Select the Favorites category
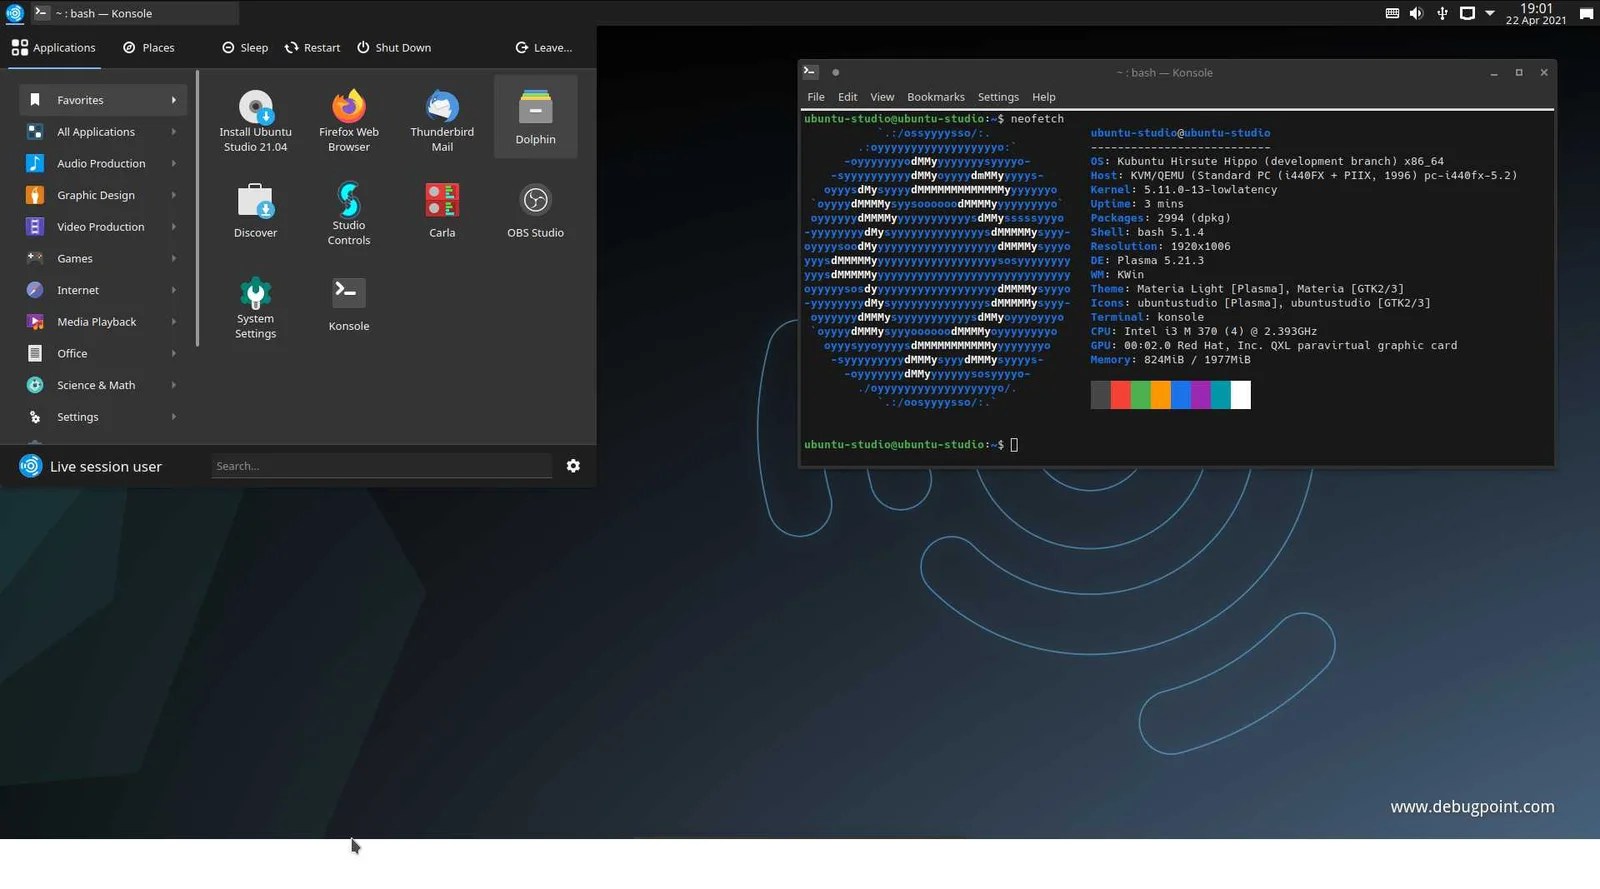The width and height of the screenshot is (1600, 889). point(103,100)
